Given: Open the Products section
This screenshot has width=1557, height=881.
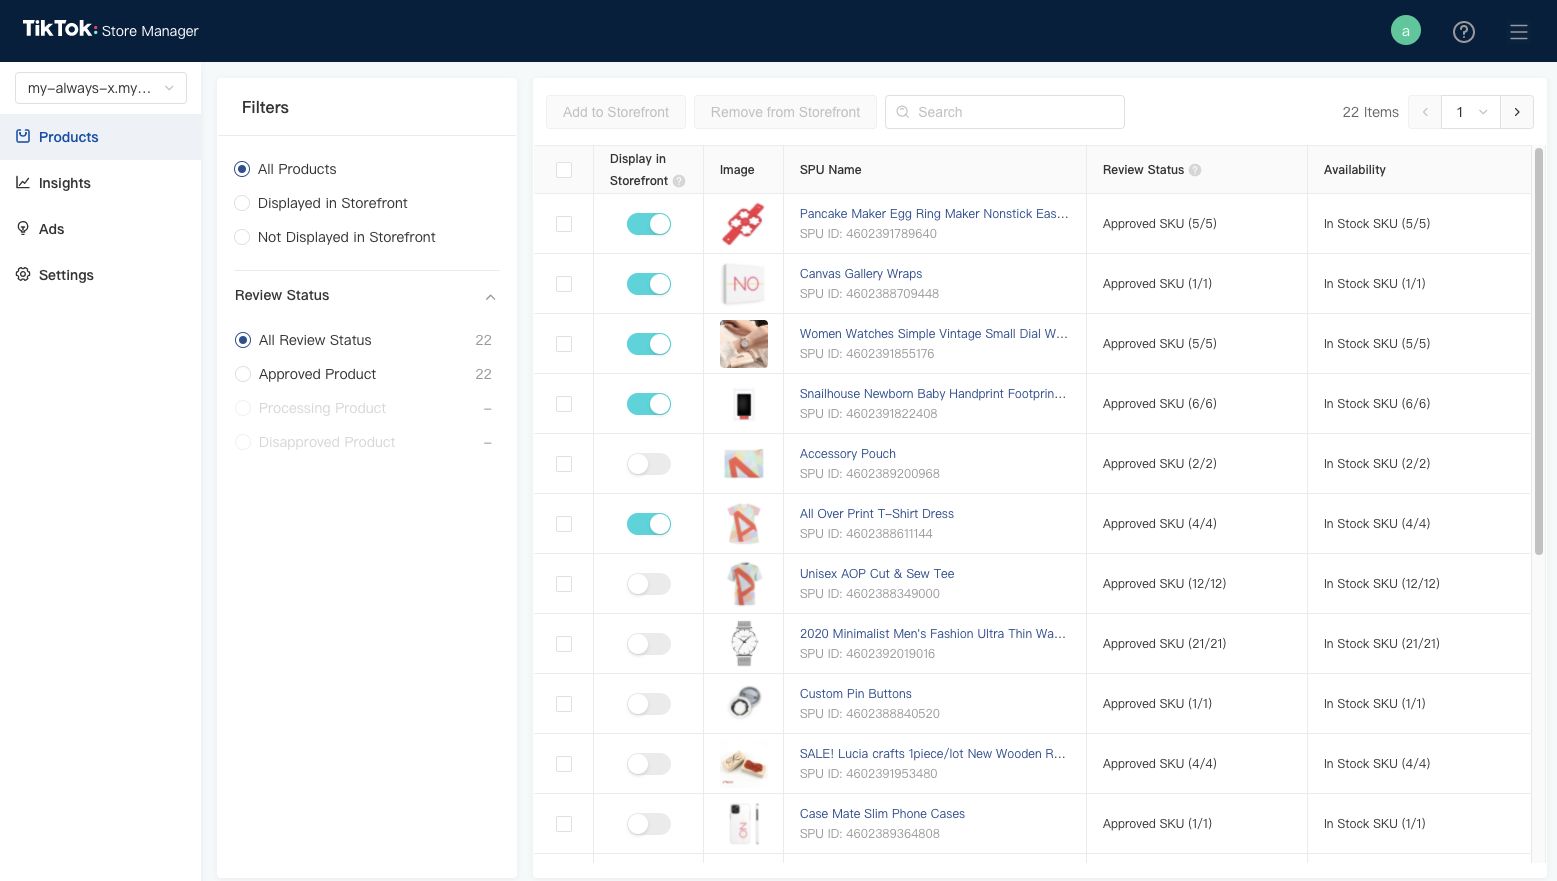Looking at the screenshot, I should [x=100, y=136].
